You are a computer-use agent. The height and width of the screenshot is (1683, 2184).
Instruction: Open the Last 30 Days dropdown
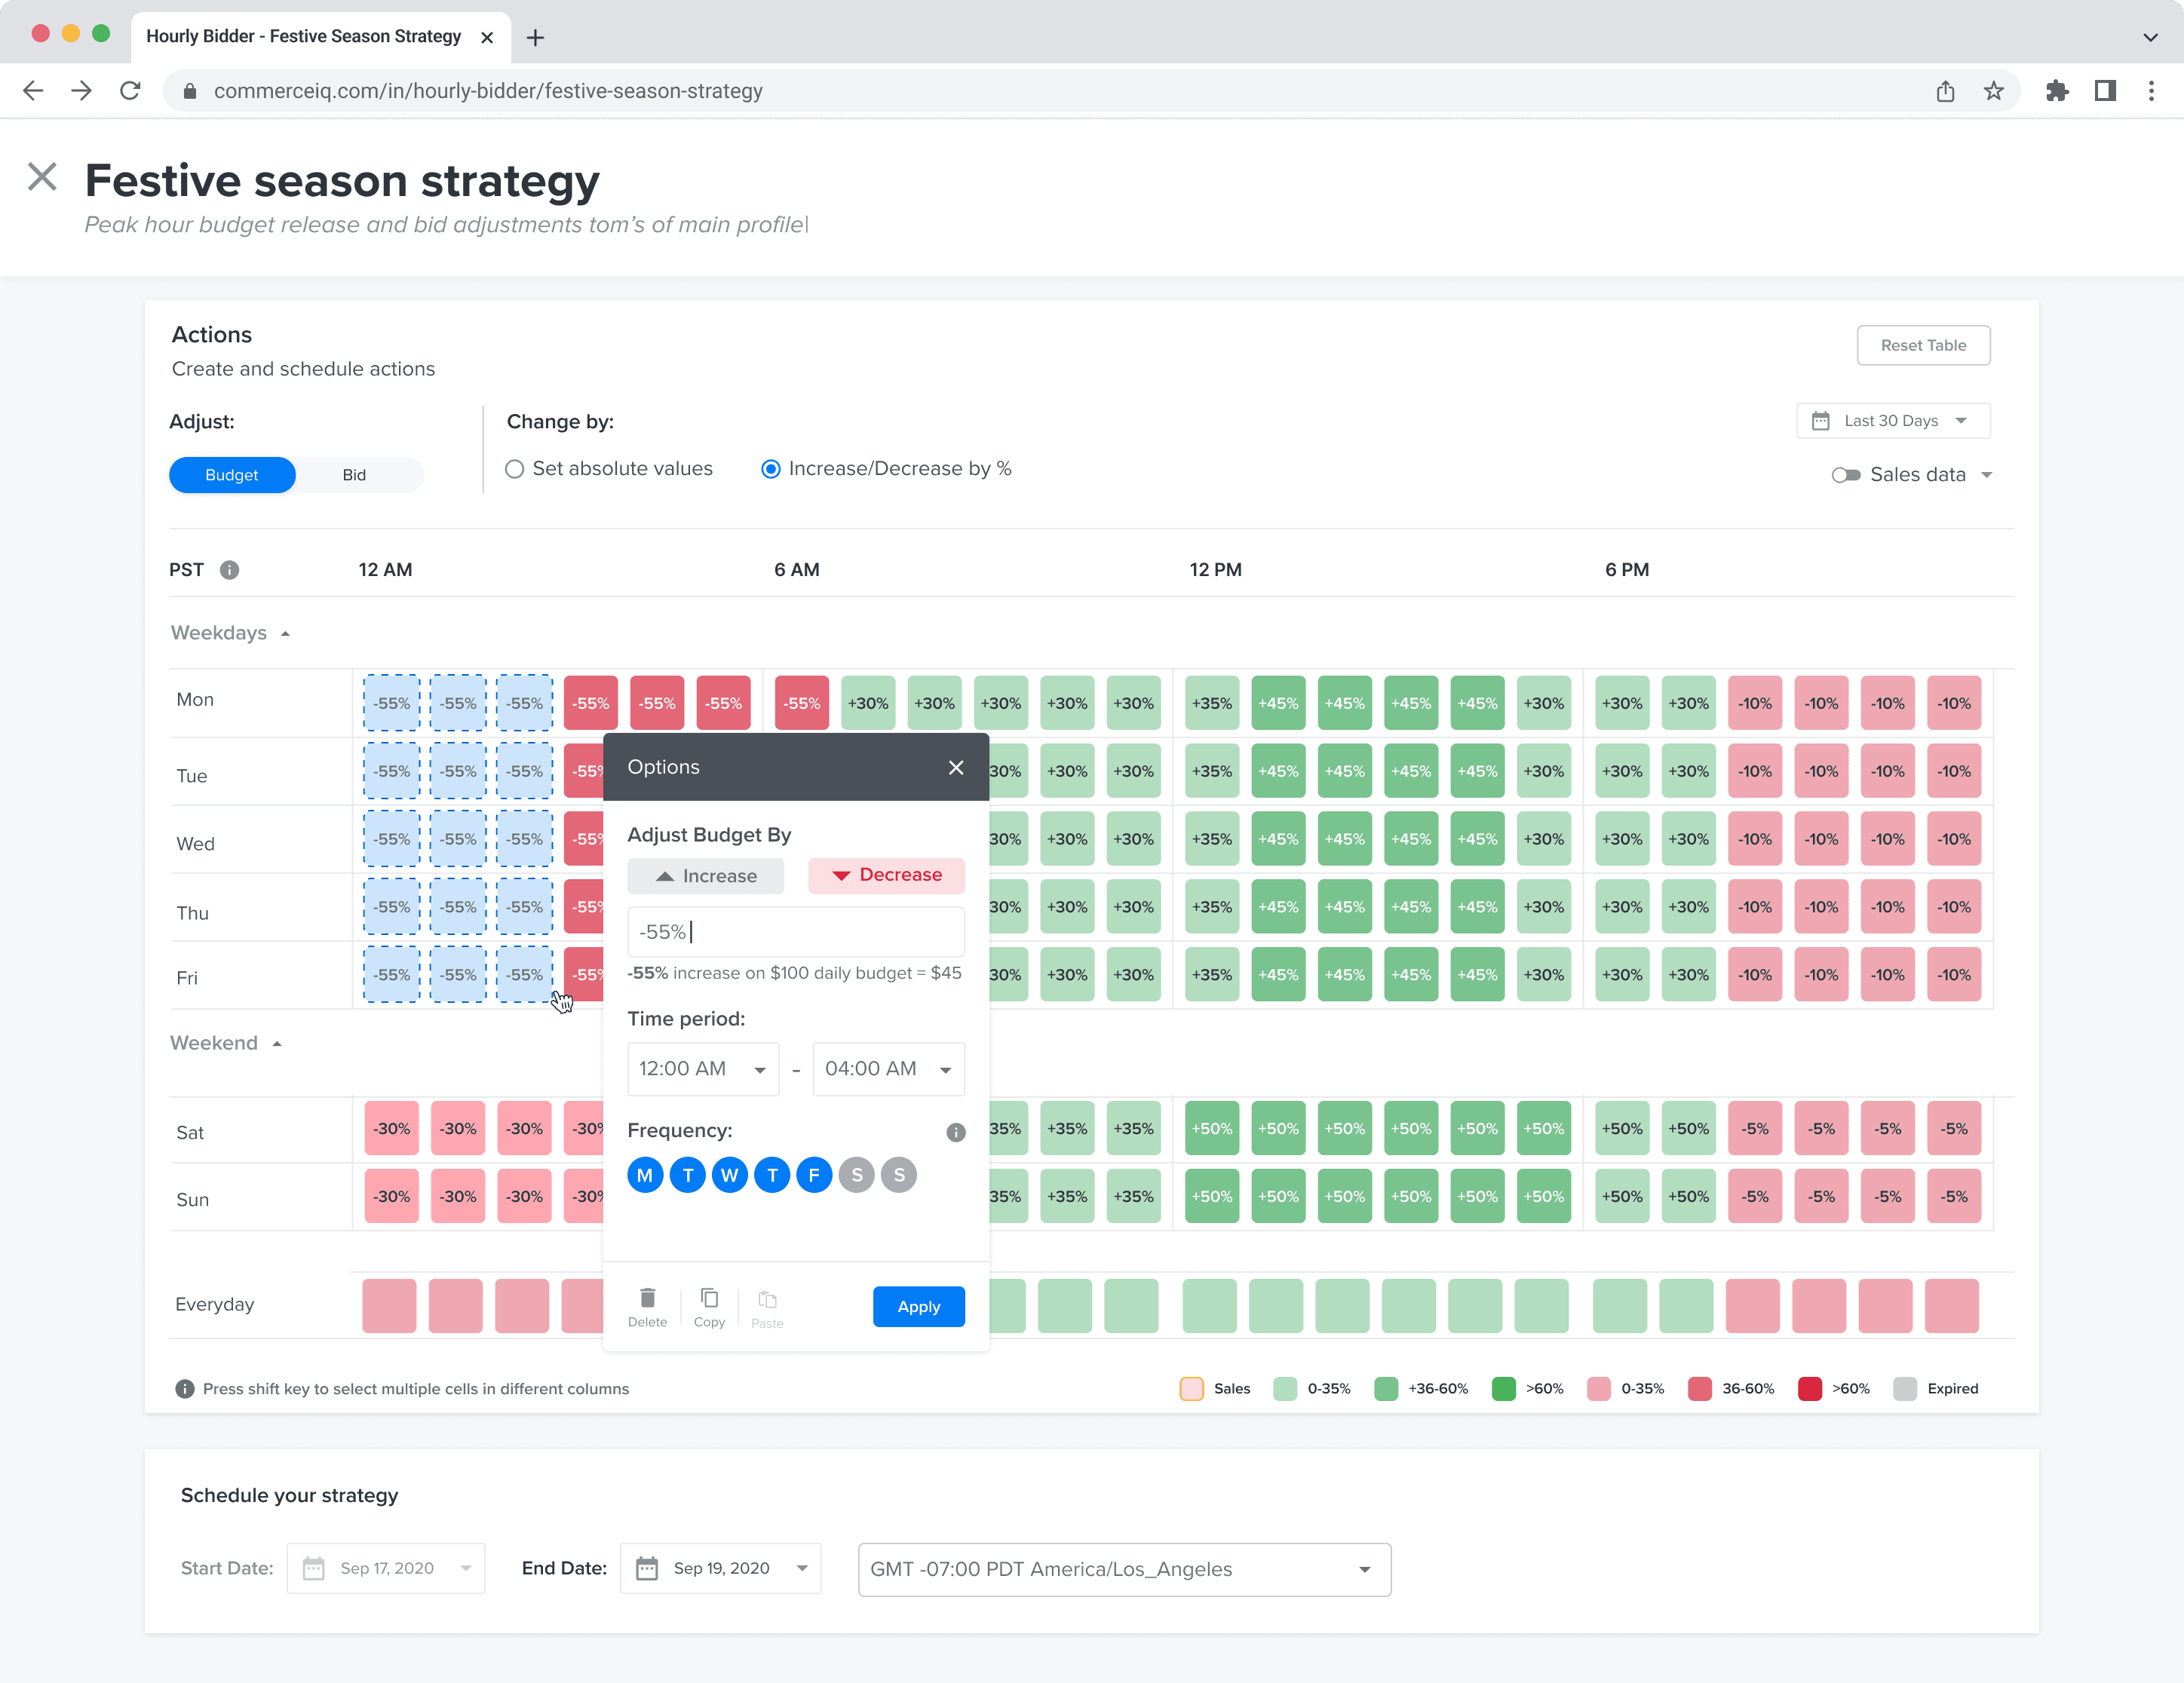pyautogui.click(x=1892, y=421)
